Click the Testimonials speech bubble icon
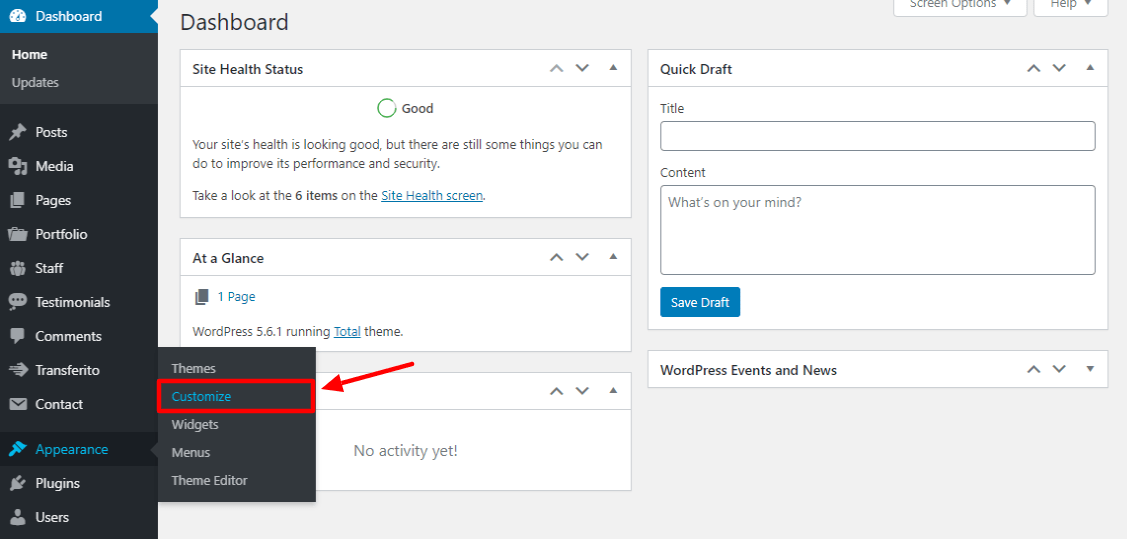The image size is (1127, 539). (17, 302)
